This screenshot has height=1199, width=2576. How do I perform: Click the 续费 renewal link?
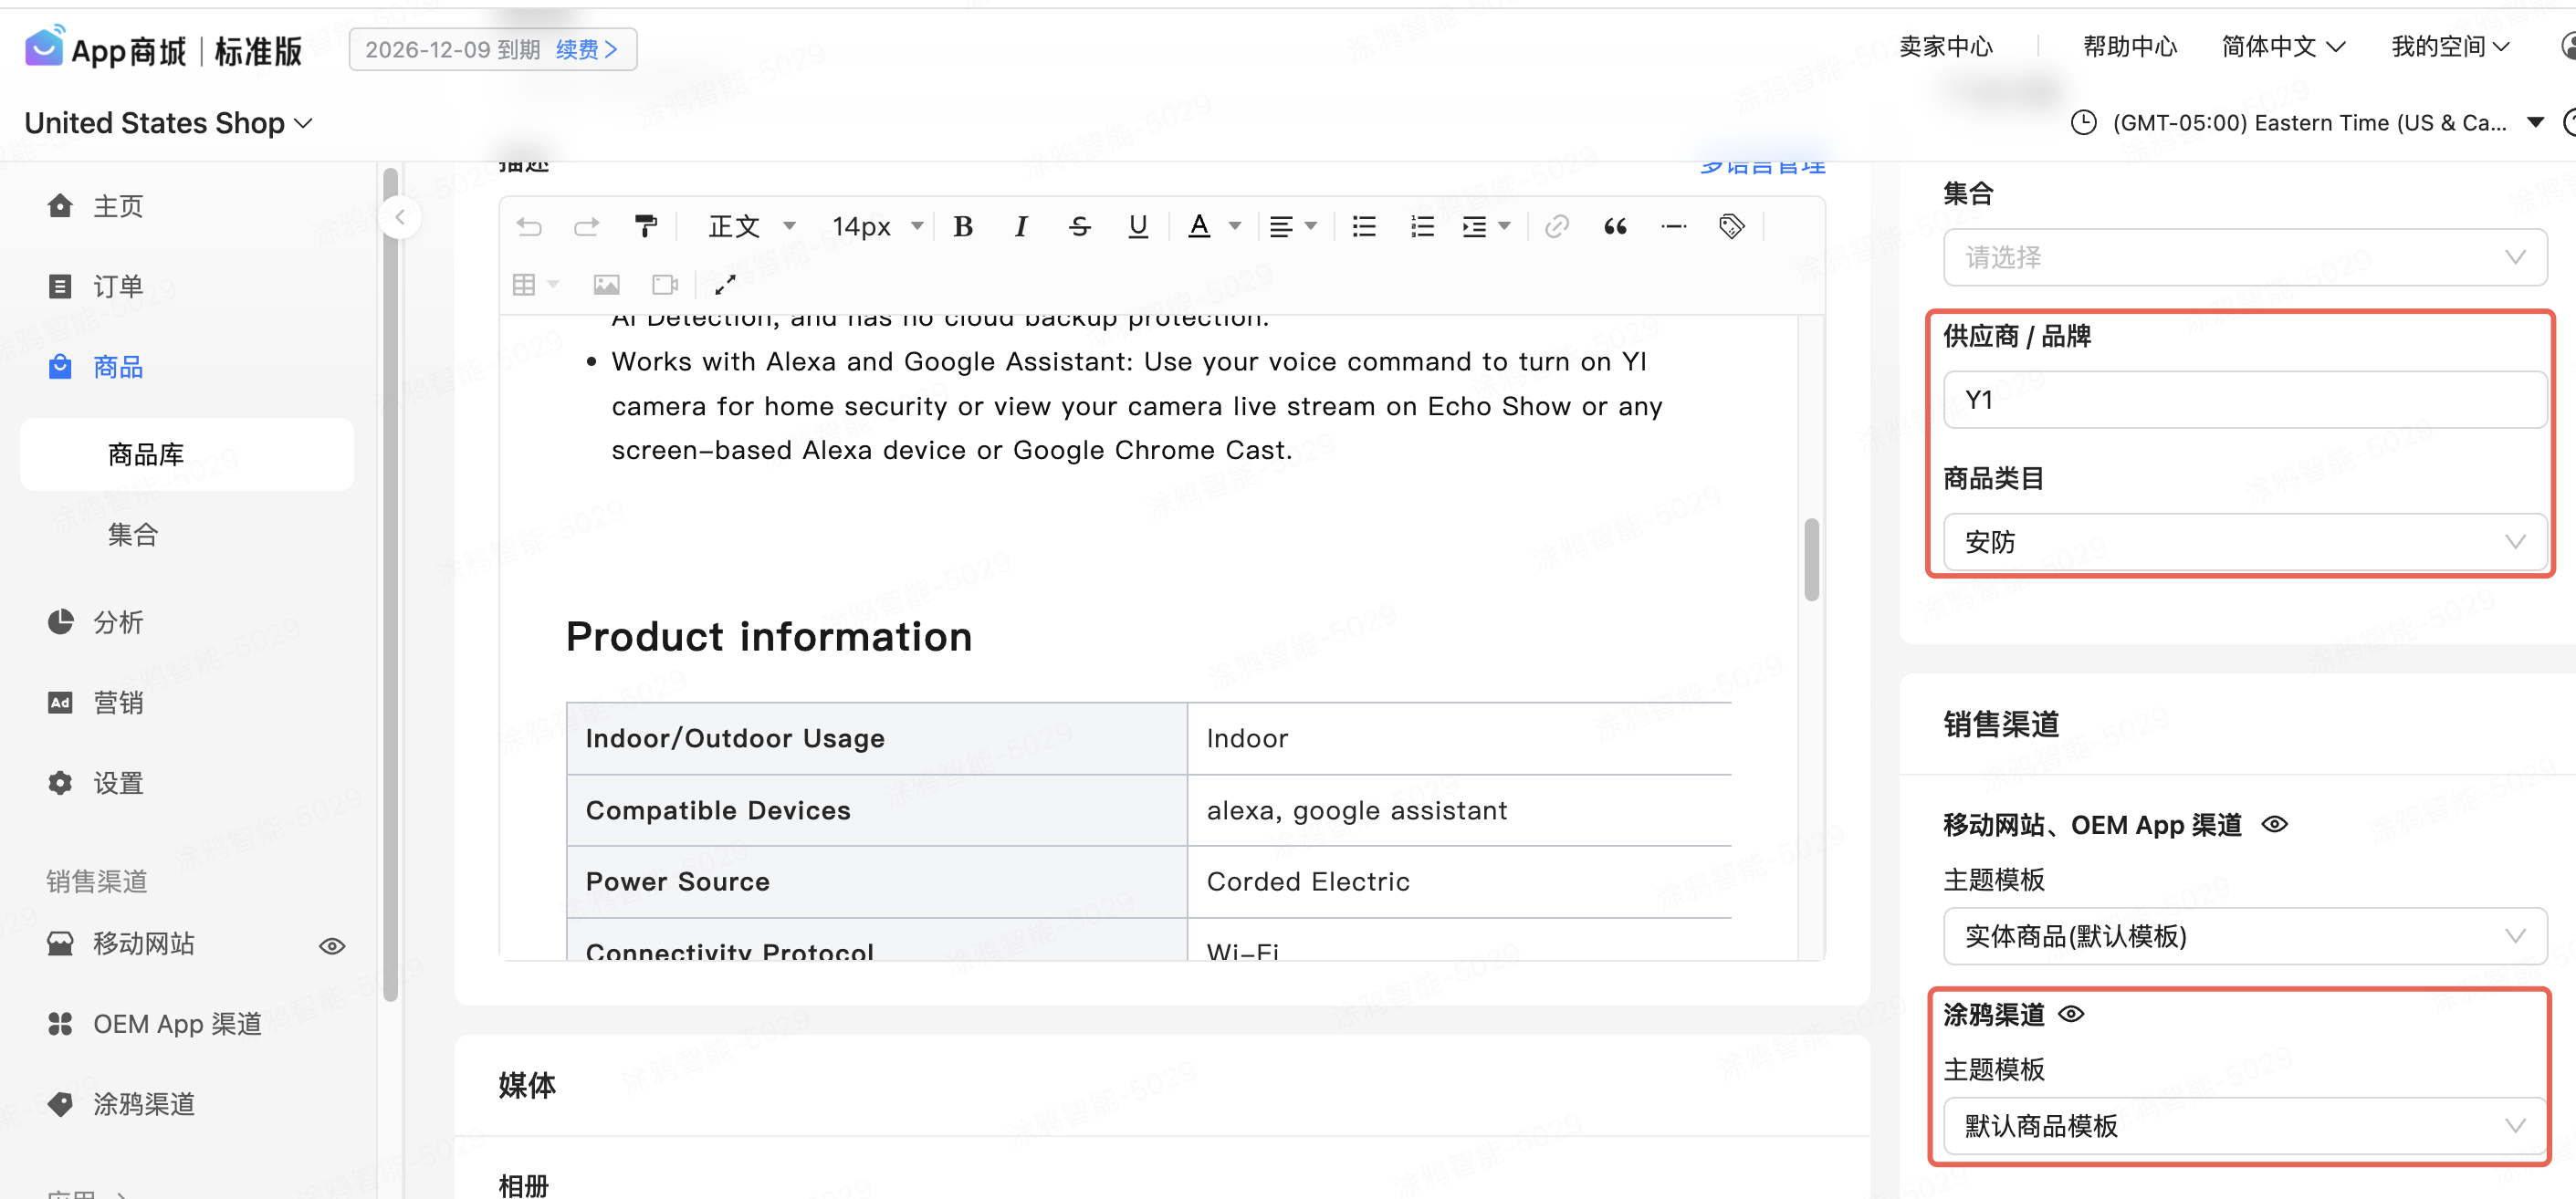pyautogui.click(x=586, y=49)
